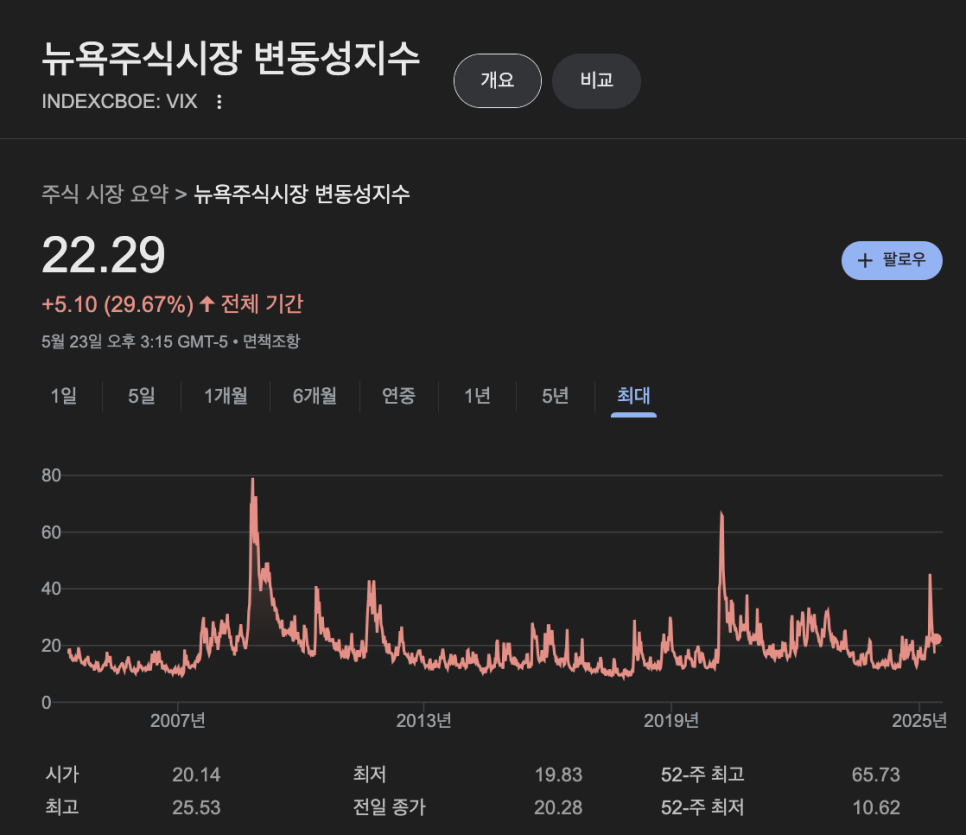Click the upward arrow next to +5.10 (29.67%)
The width and height of the screenshot is (966, 835).
click(205, 305)
